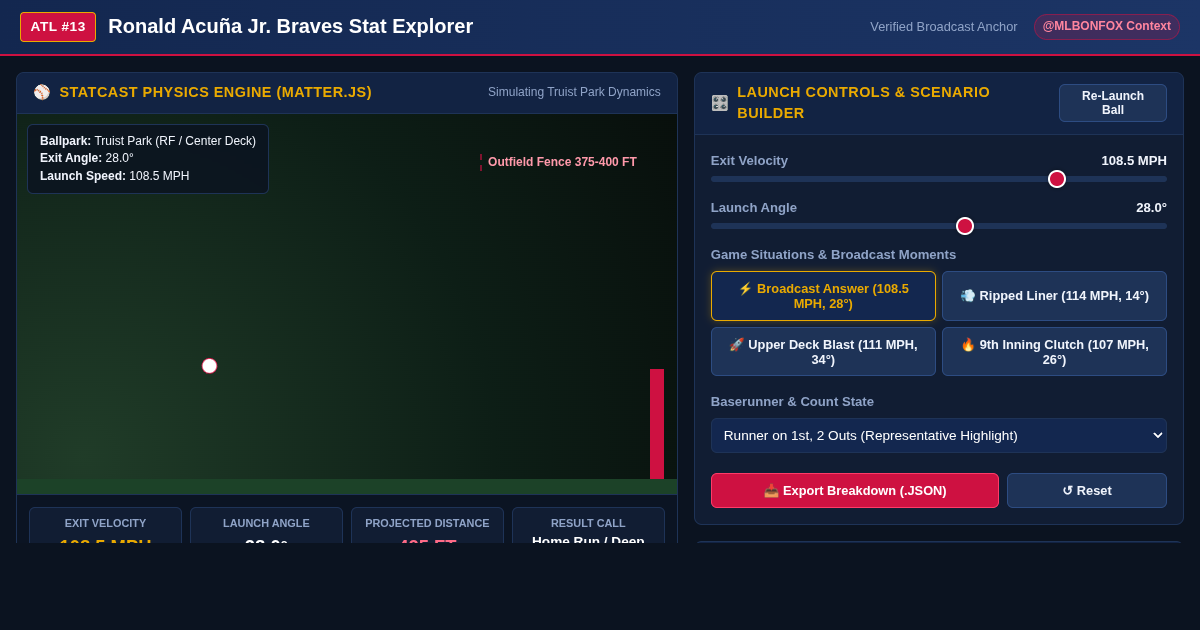
Task: Click the Launch Angle stat card
Action: click(266, 525)
